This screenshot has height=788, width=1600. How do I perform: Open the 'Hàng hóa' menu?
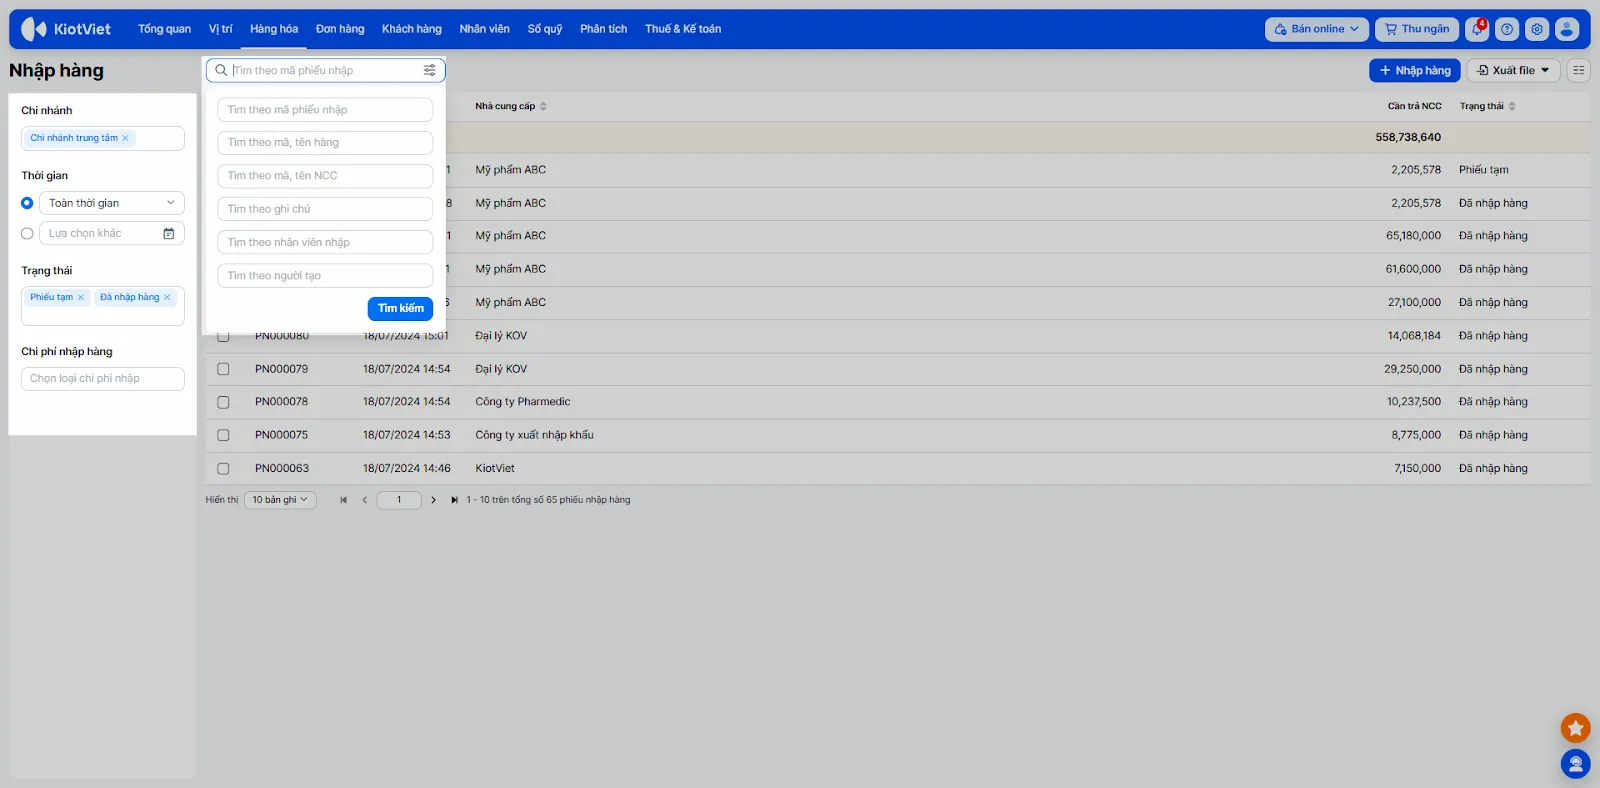(274, 29)
